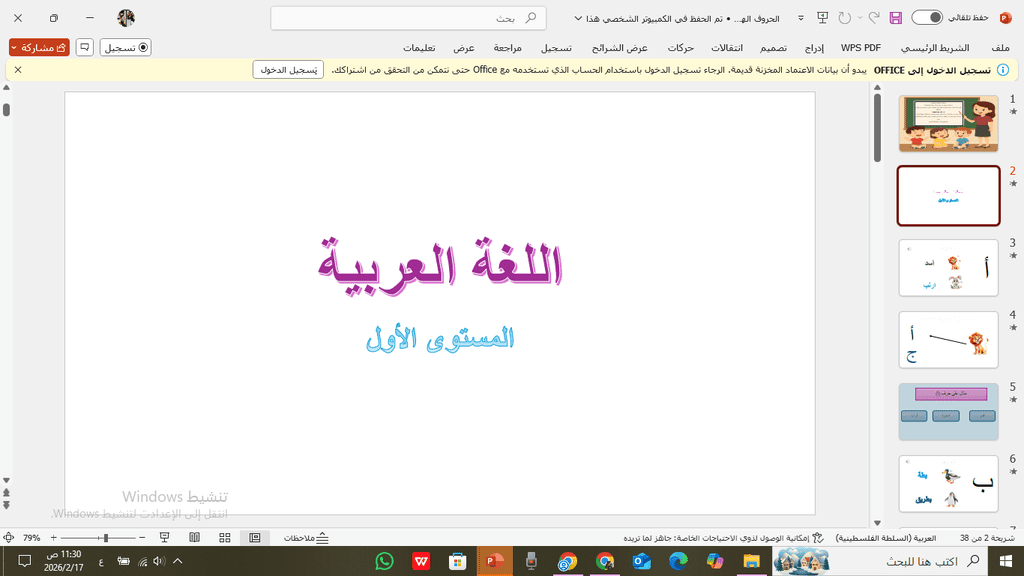Click the next slide double-arrow button

[7, 505]
